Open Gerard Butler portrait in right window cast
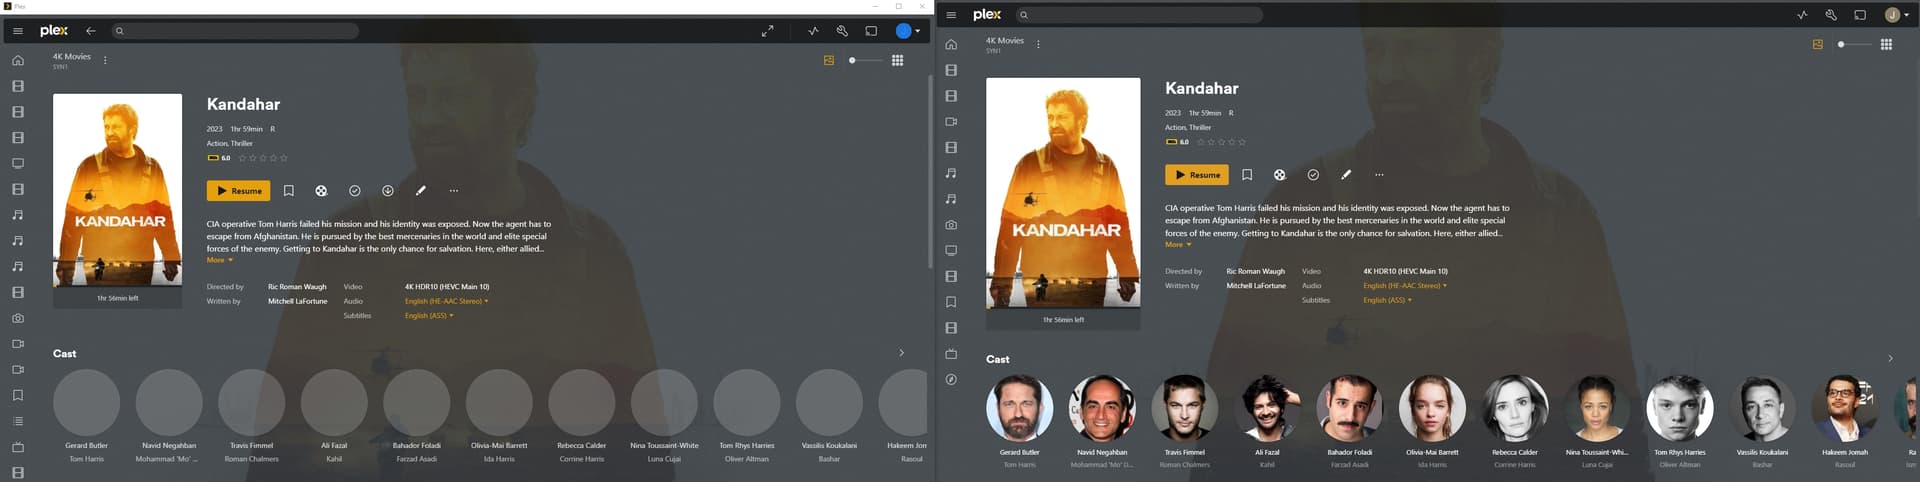This screenshot has width=1920, height=482. tap(1019, 408)
